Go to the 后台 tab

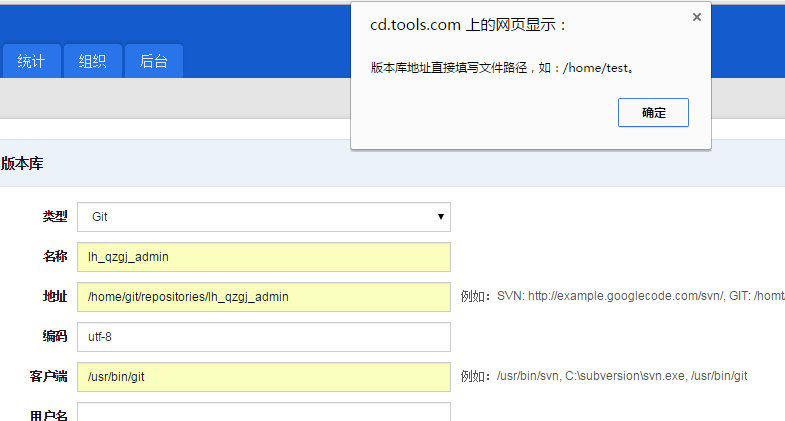(153, 61)
